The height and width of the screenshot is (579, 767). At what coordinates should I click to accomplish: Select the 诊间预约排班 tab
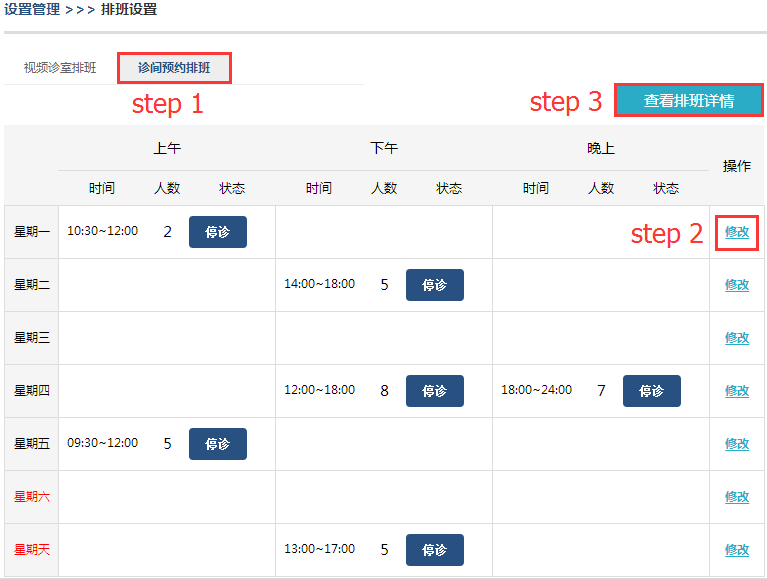click(174, 69)
